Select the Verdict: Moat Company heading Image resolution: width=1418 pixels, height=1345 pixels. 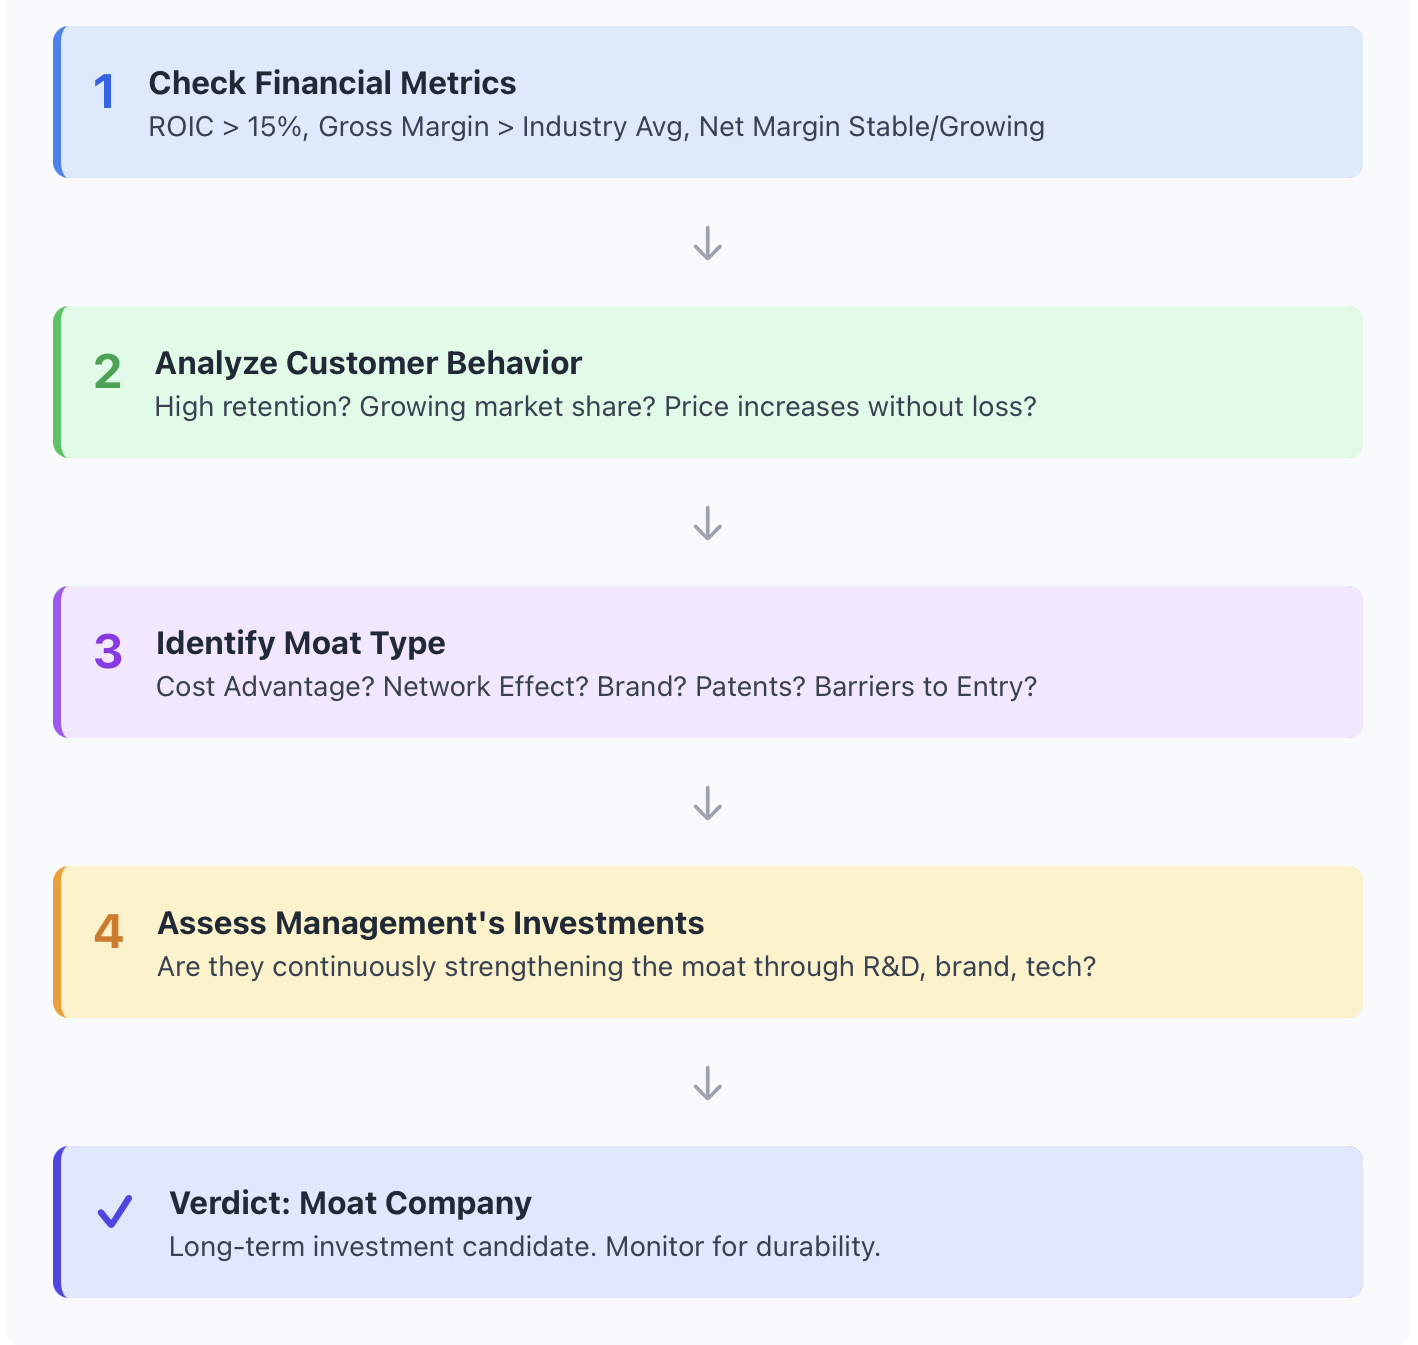click(x=350, y=1203)
